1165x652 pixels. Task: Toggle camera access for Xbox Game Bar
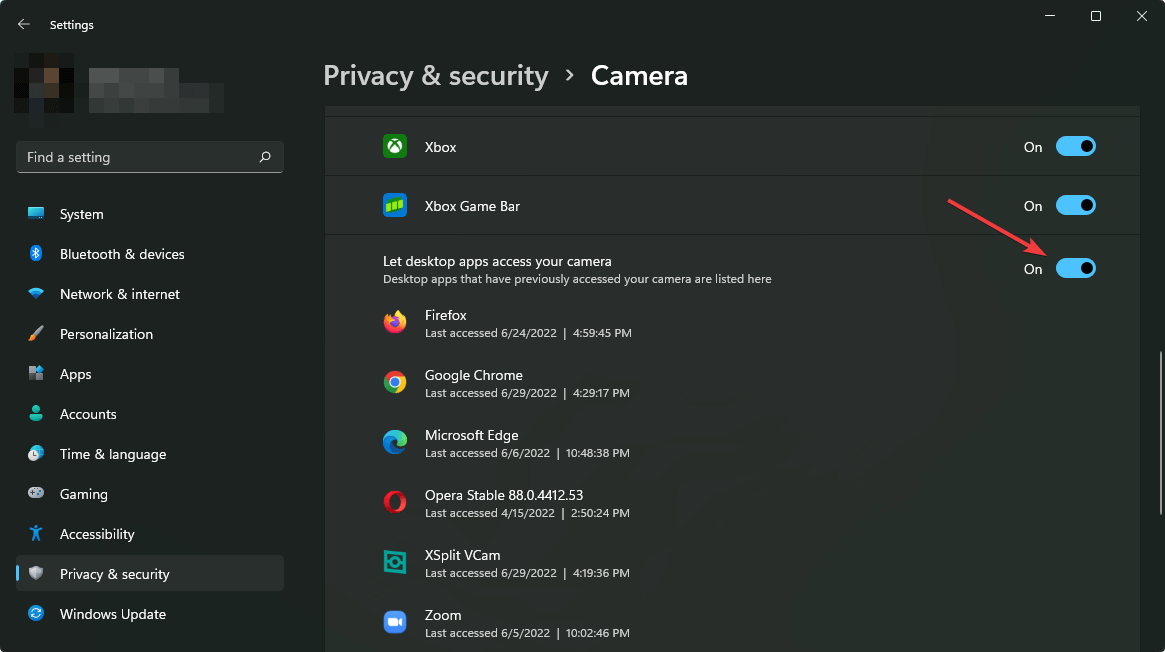tap(1076, 205)
